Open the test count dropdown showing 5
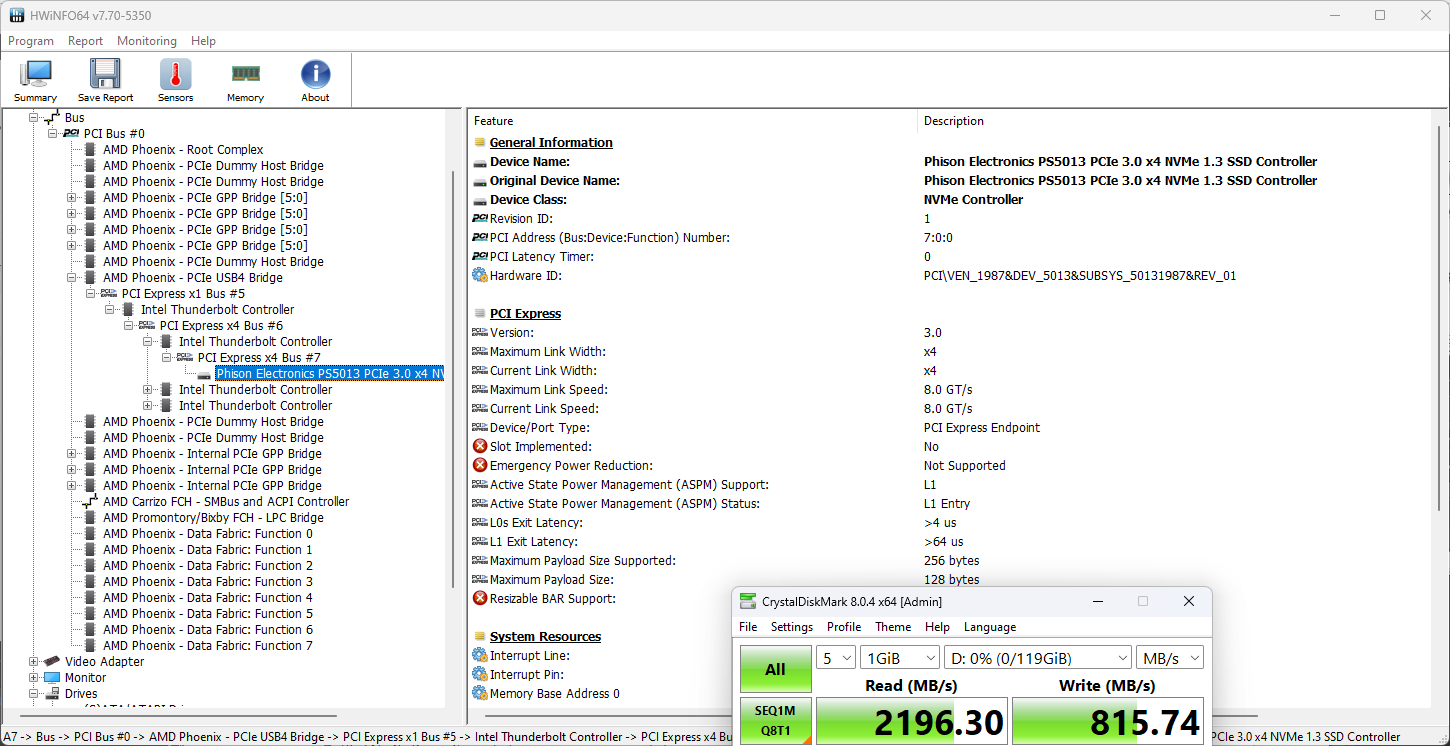 point(836,657)
